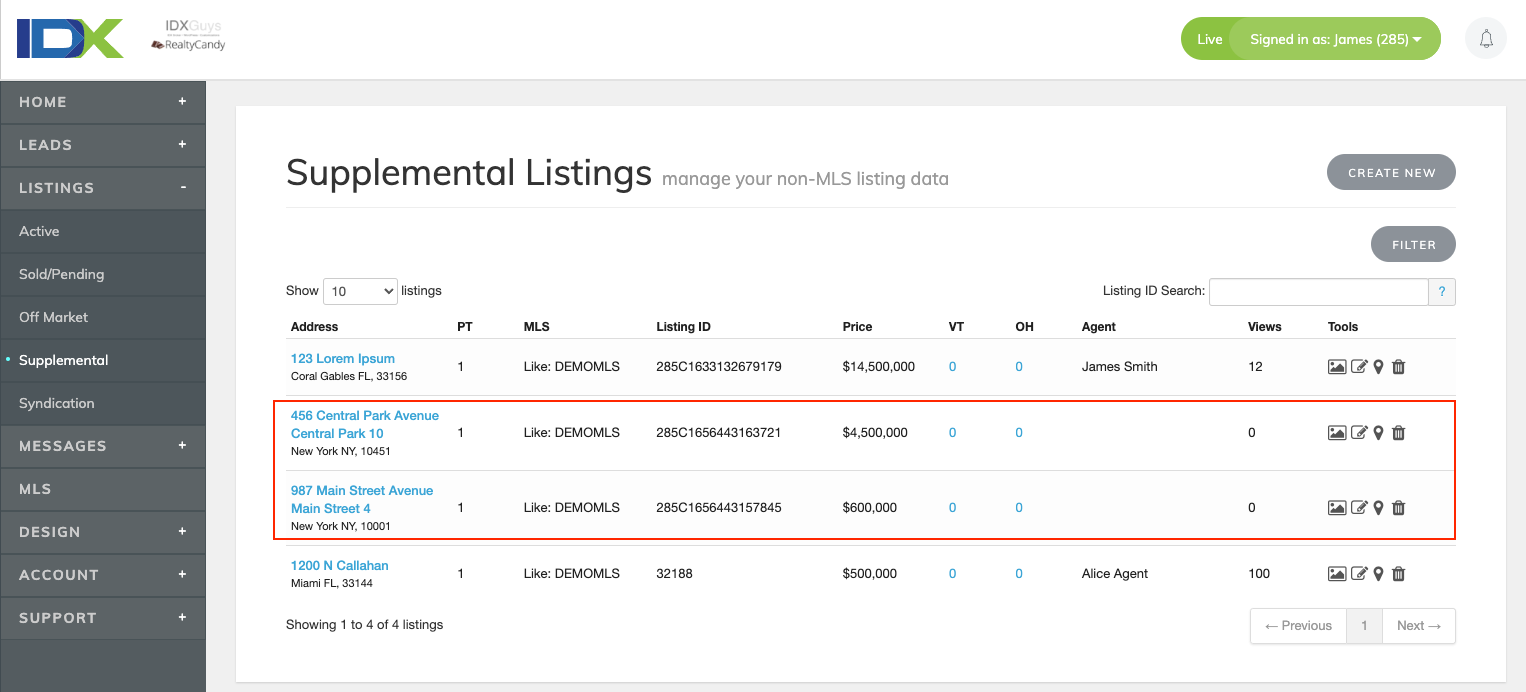
Task: Click the Listing ID Search help icon
Action: (1442, 292)
